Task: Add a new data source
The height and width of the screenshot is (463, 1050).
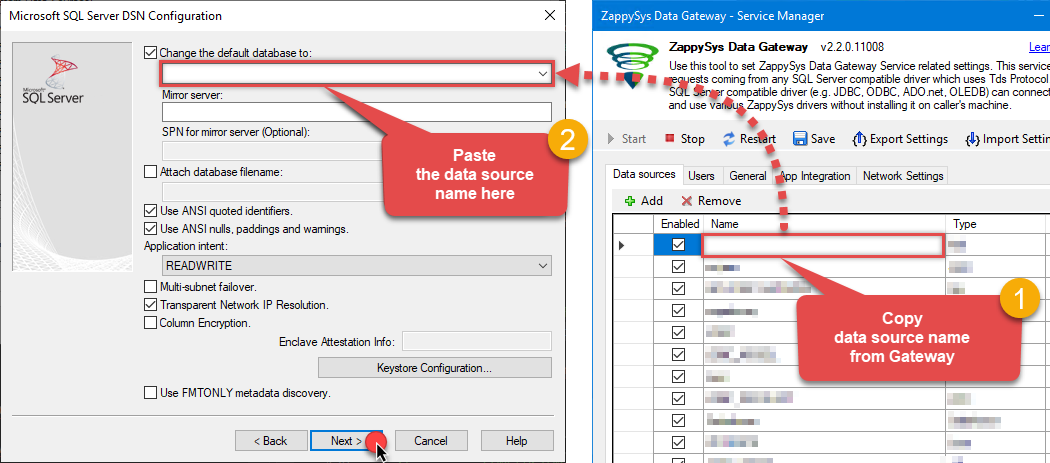Action: click(x=644, y=200)
